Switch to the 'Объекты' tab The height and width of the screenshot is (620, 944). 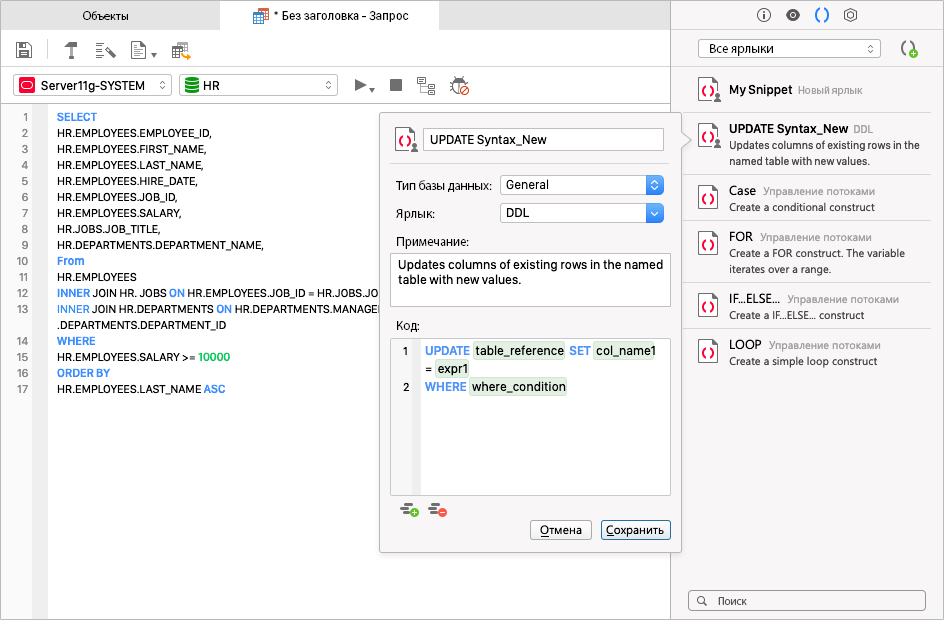(x=106, y=16)
